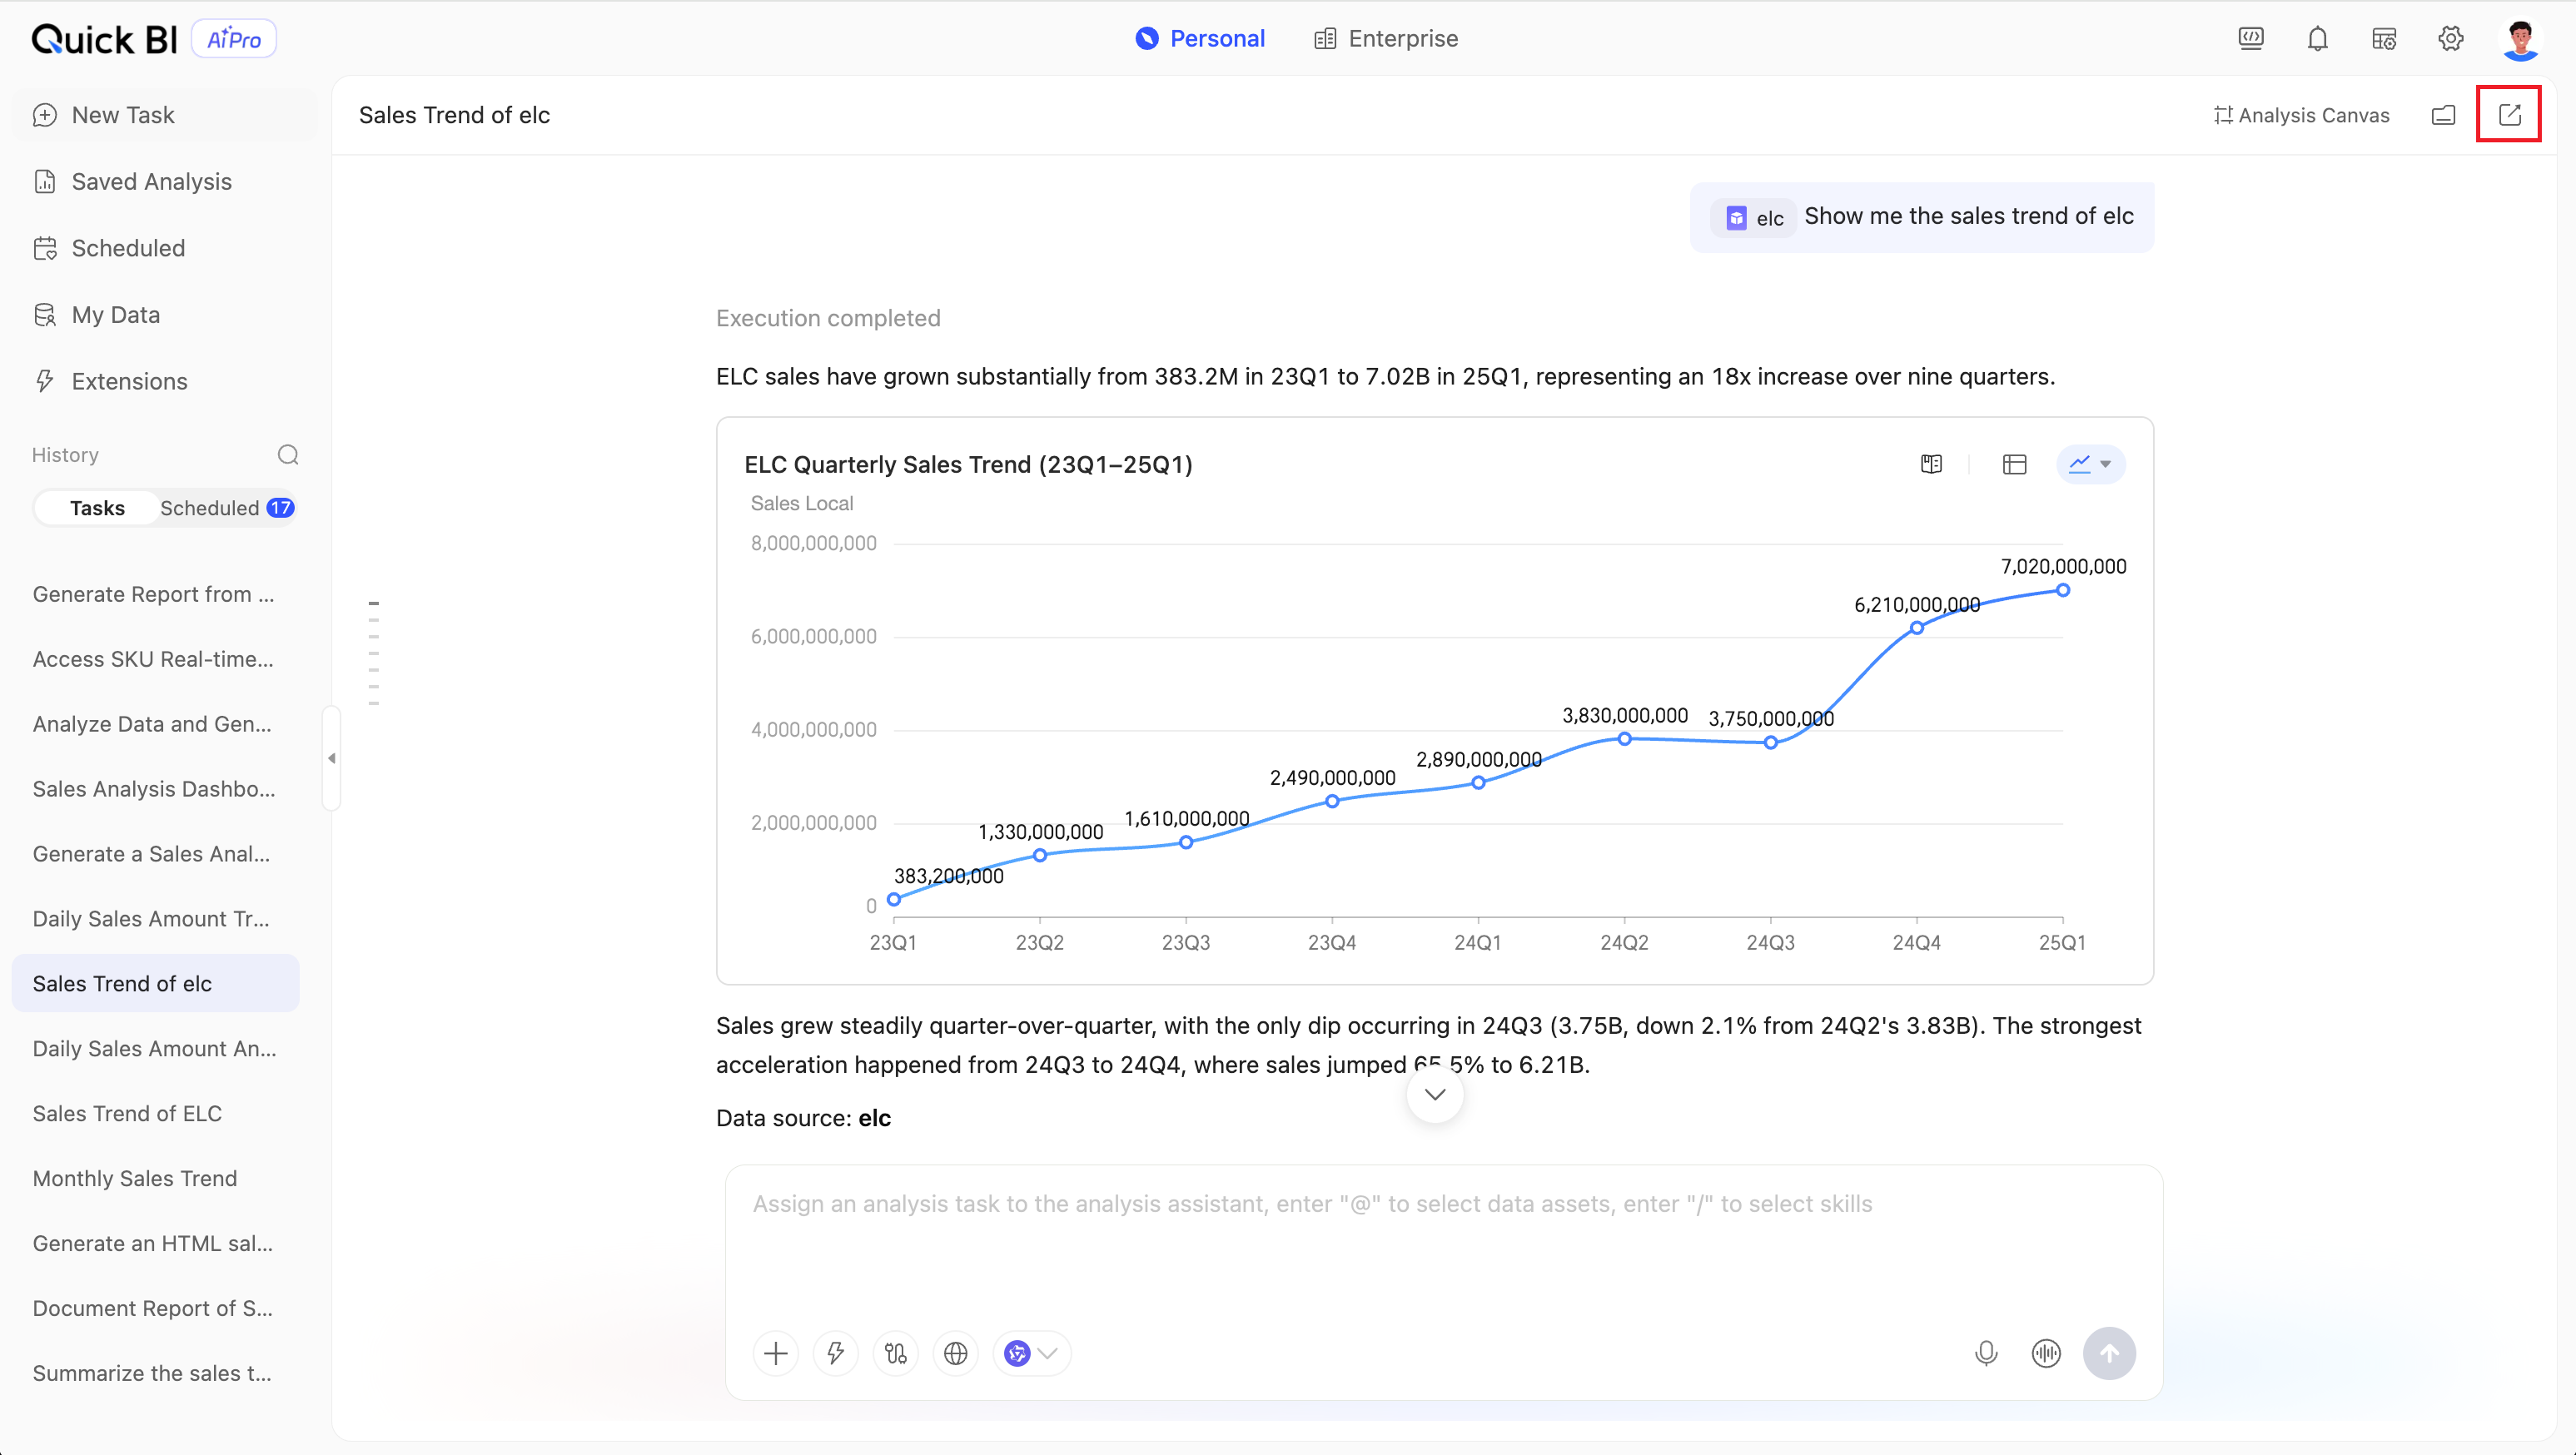Open Scheduled in sidebar menu

pyautogui.click(x=164, y=248)
